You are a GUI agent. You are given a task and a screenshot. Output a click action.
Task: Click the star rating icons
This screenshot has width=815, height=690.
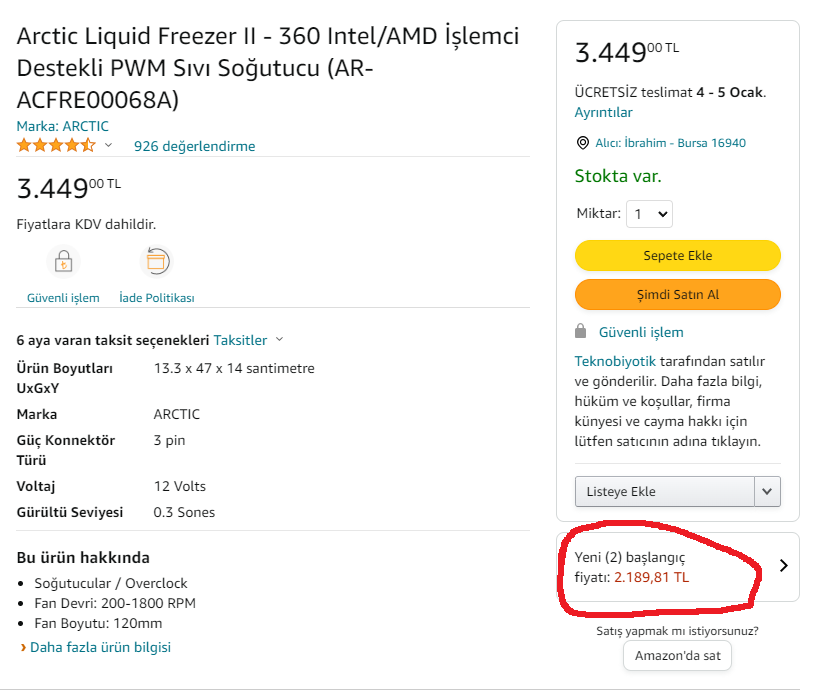(x=56, y=146)
